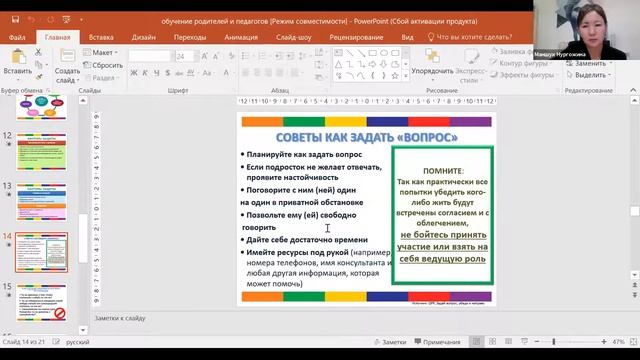Screen dimensions: 640x360
Task: Open the Customize Quick Access Toolbar arrow
Action: 81,20
